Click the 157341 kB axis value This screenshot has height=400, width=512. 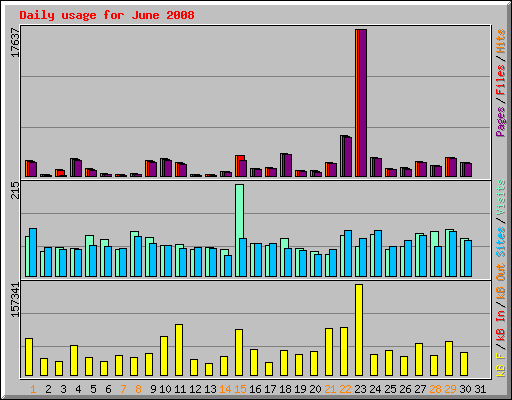(x=15, y=300)
